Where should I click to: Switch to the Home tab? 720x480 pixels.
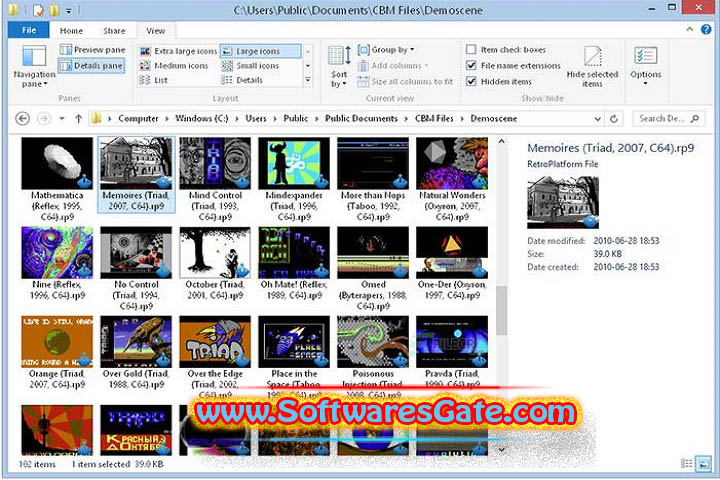71,31
